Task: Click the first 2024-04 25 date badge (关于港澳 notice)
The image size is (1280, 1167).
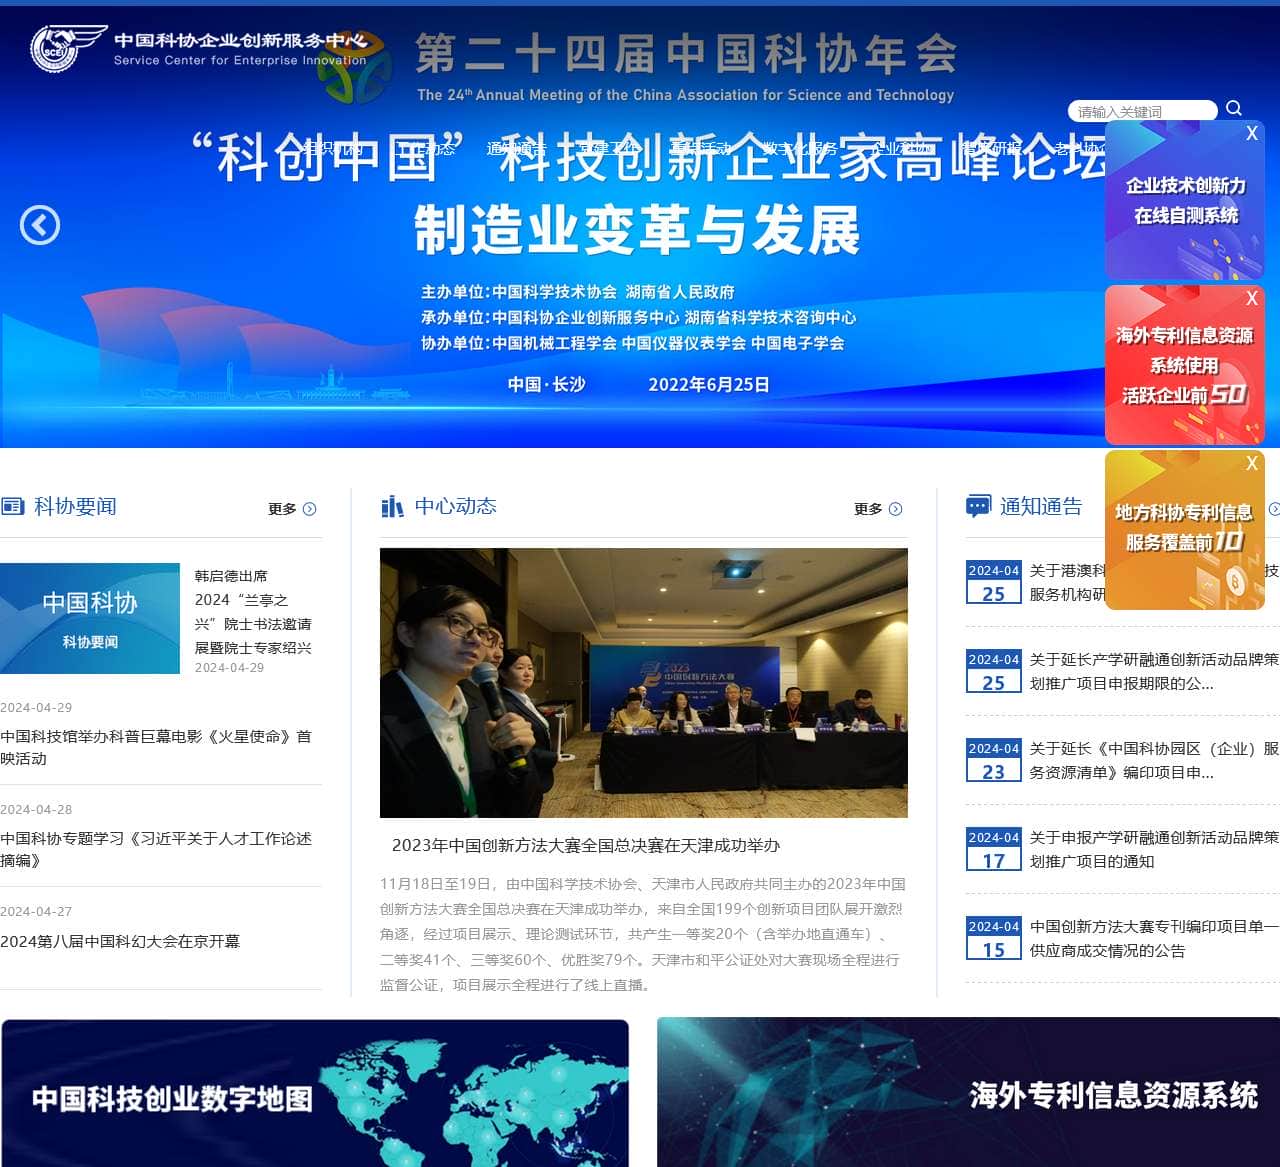Action: click(993, 582)
